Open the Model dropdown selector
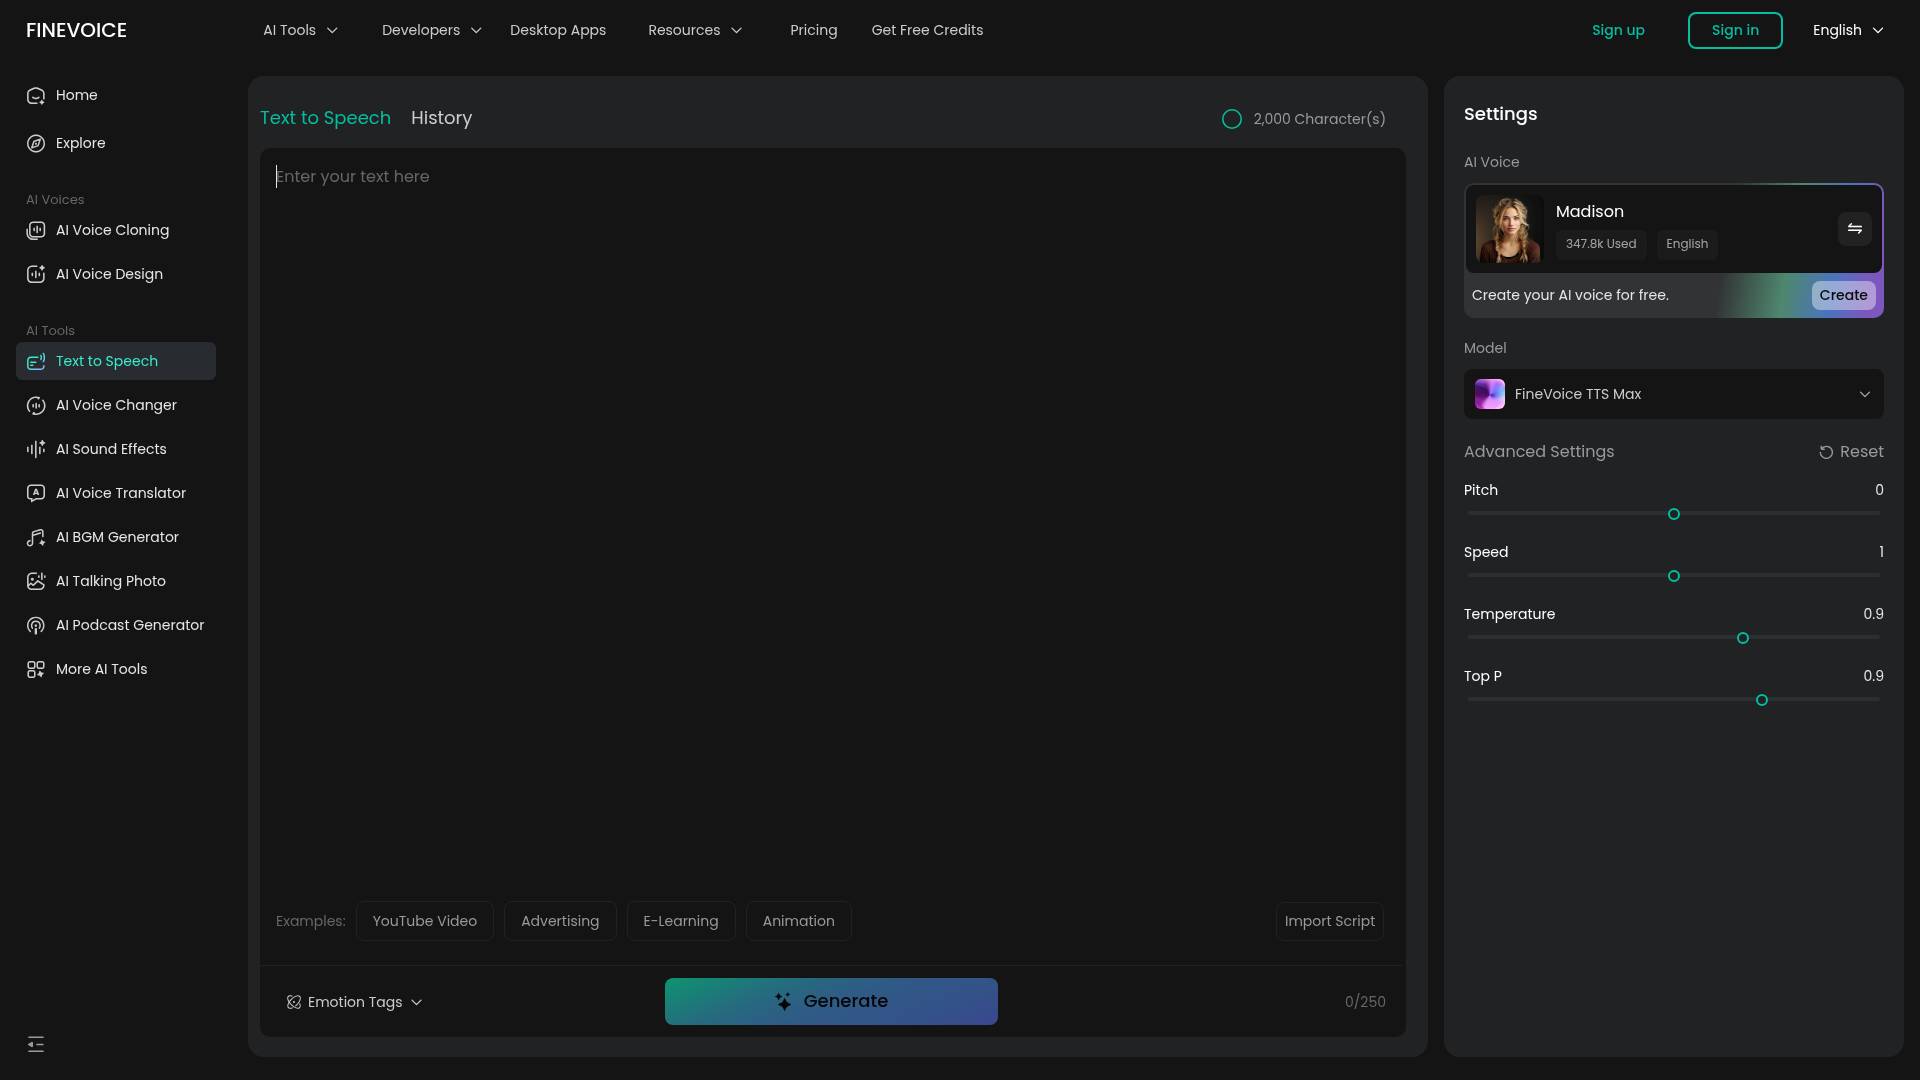Screen dimensions: 1920x1080 coord(1674,394)
